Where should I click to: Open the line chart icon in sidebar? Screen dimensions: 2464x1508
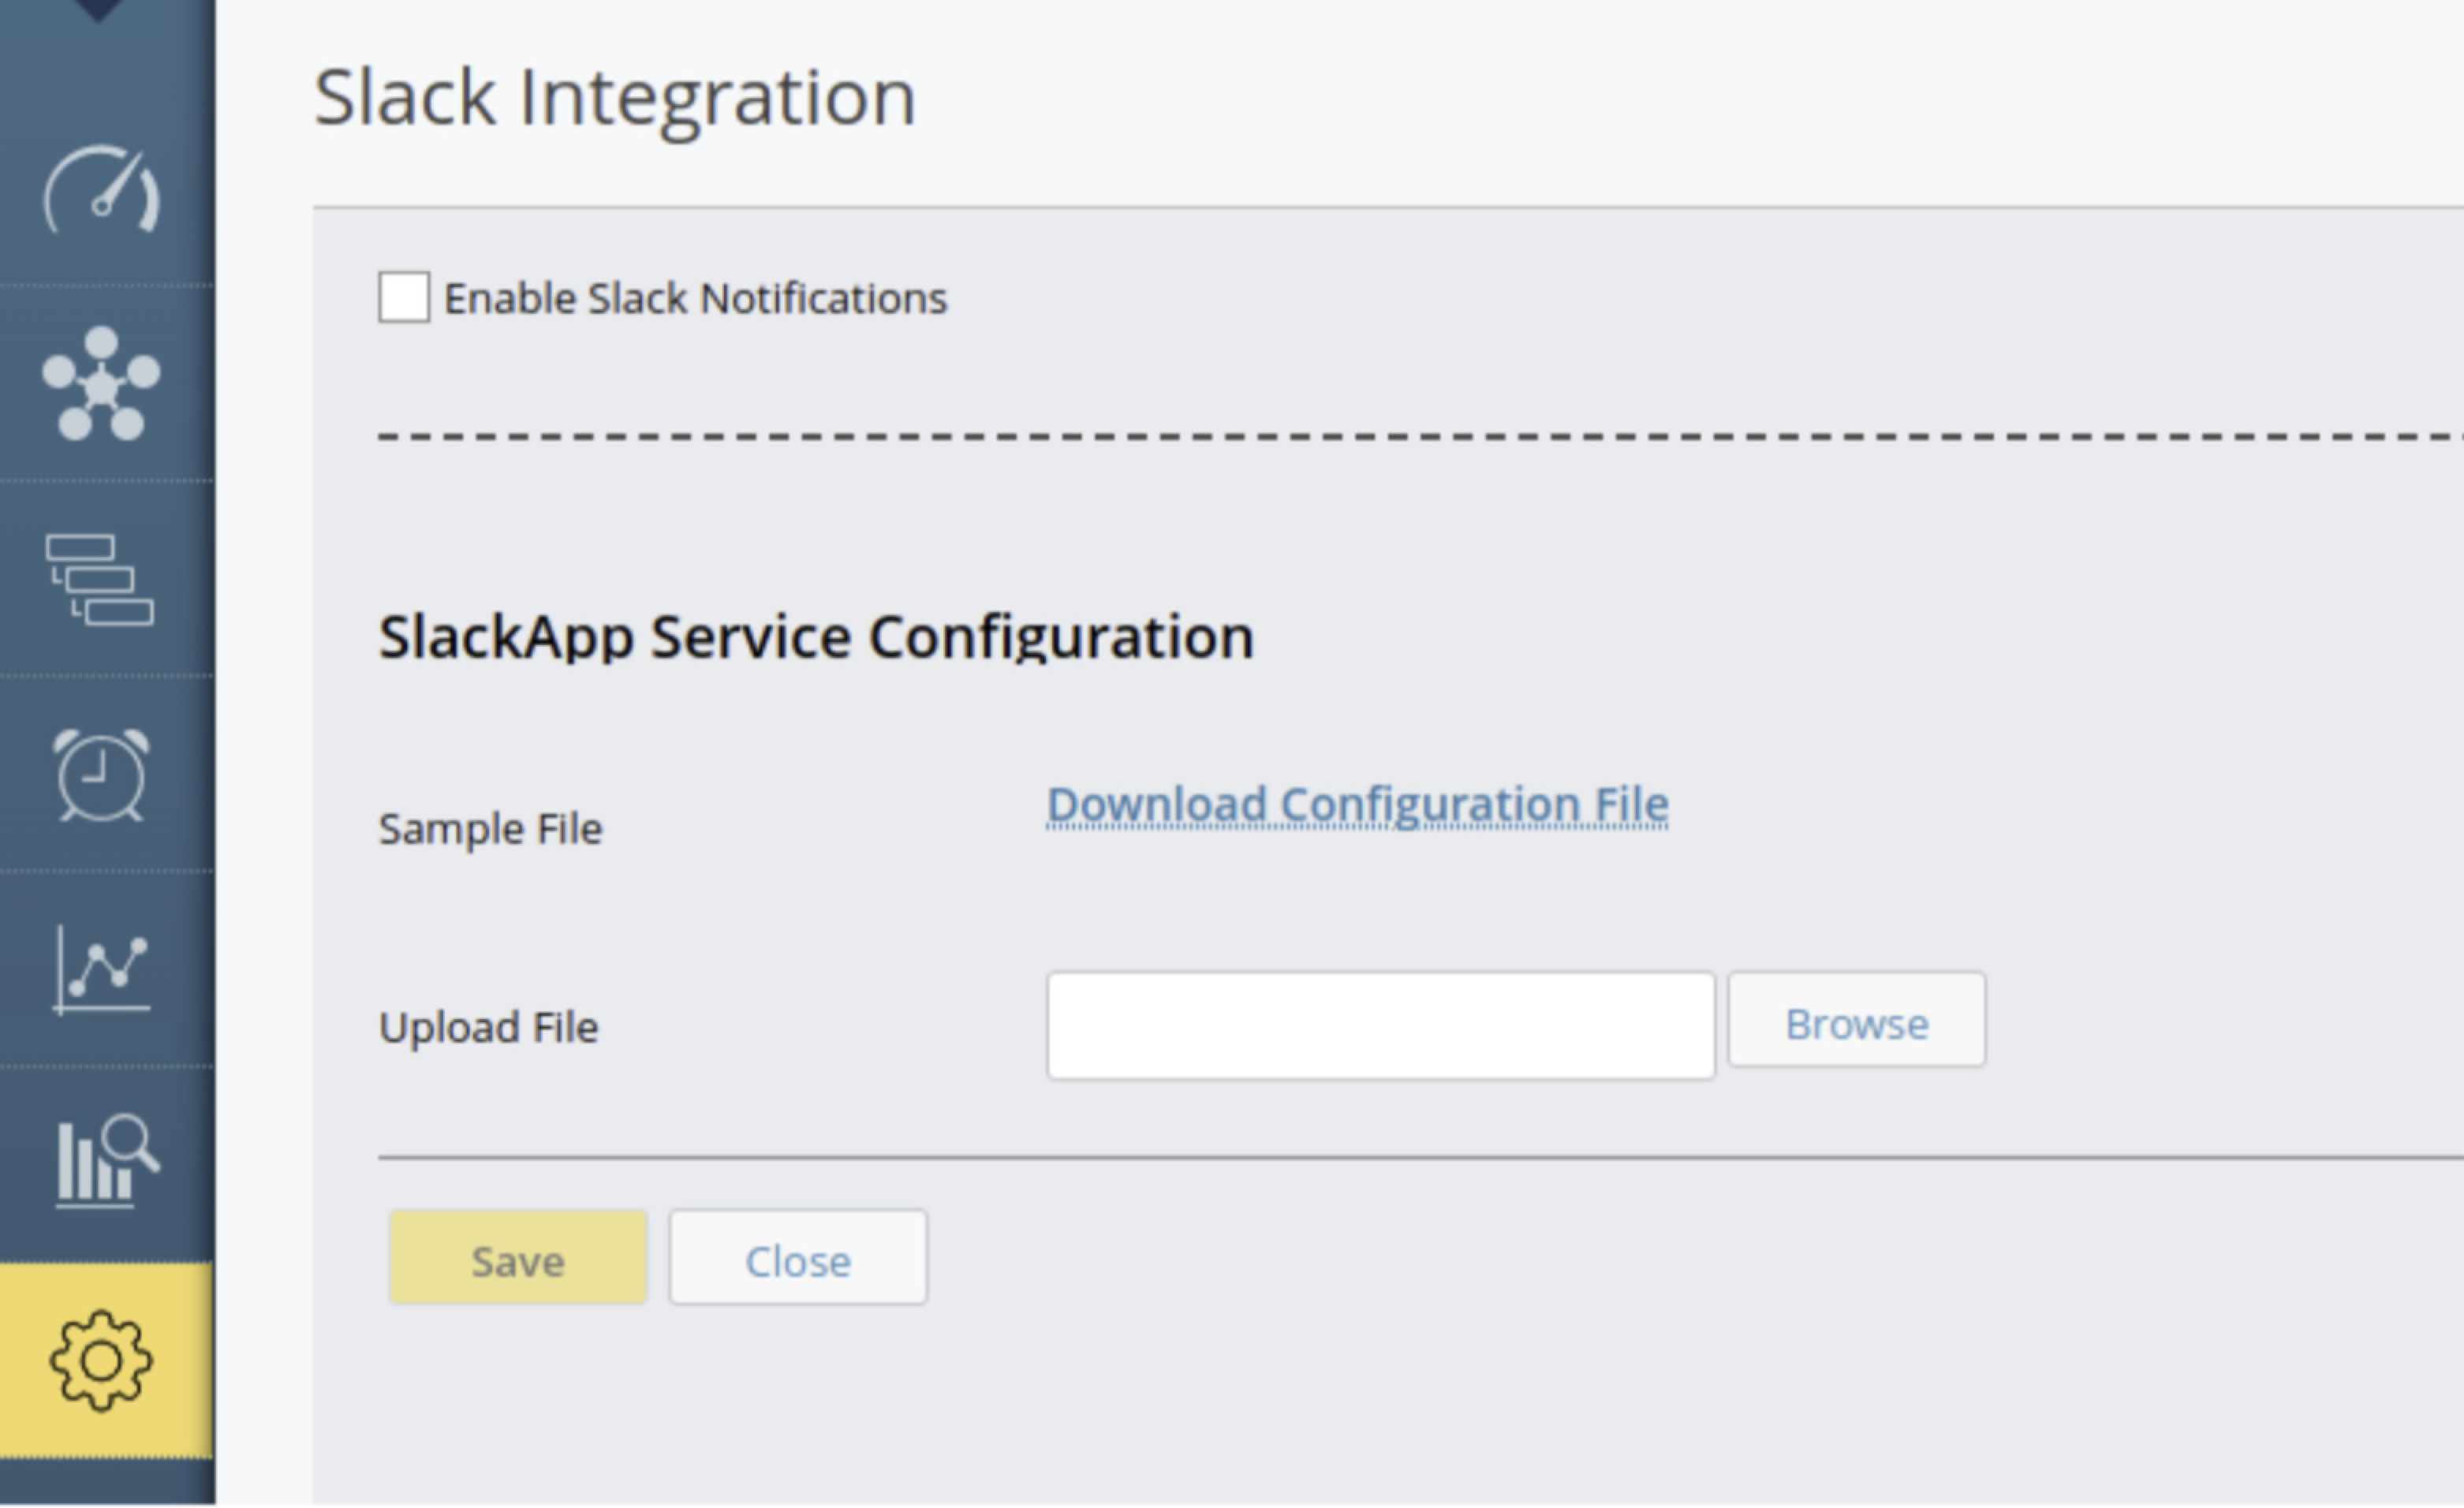click(101, 970)
